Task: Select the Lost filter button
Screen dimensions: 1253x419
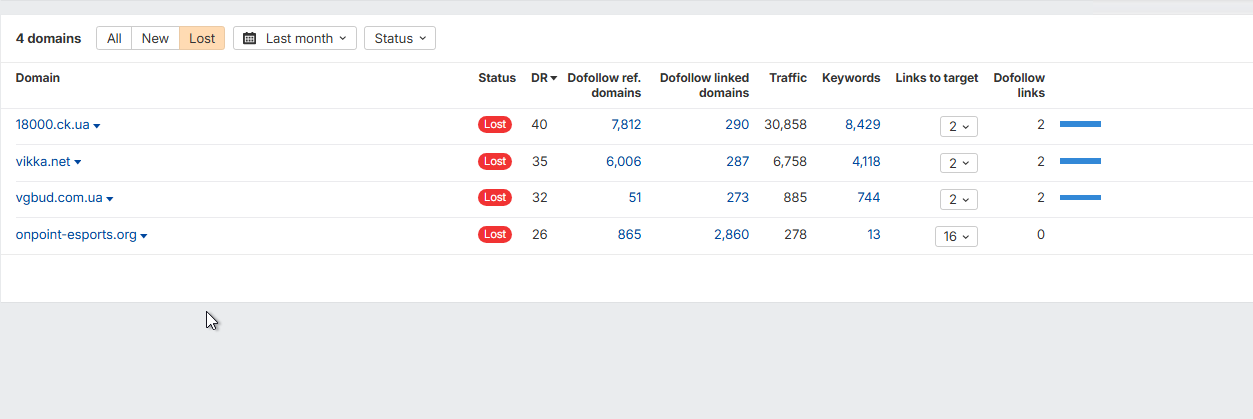Action: pos(202,39)
